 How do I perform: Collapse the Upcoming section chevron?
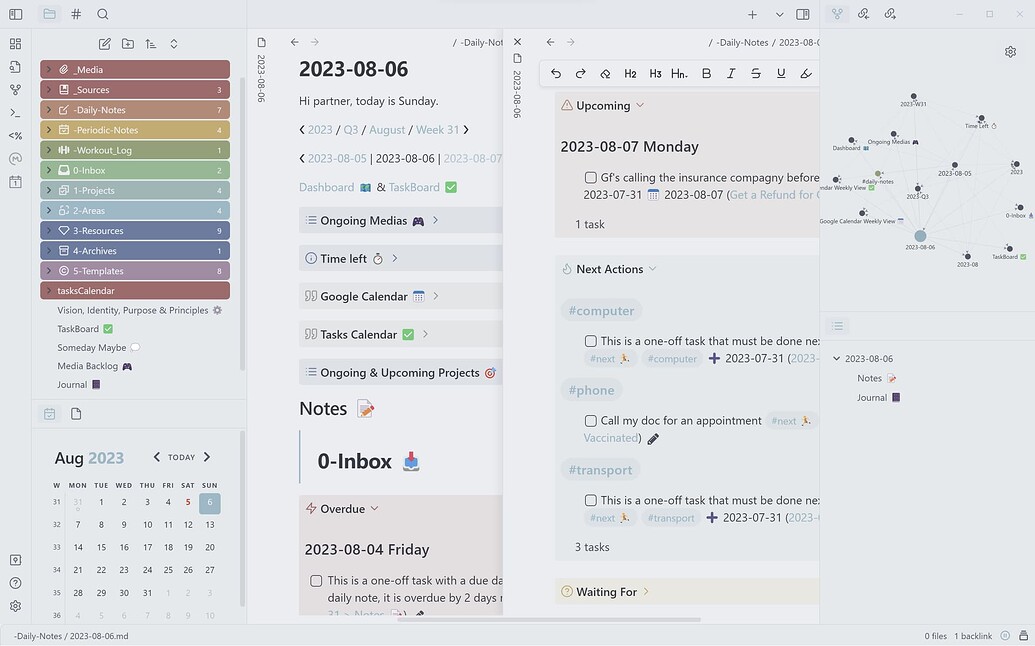pos(639,105)
